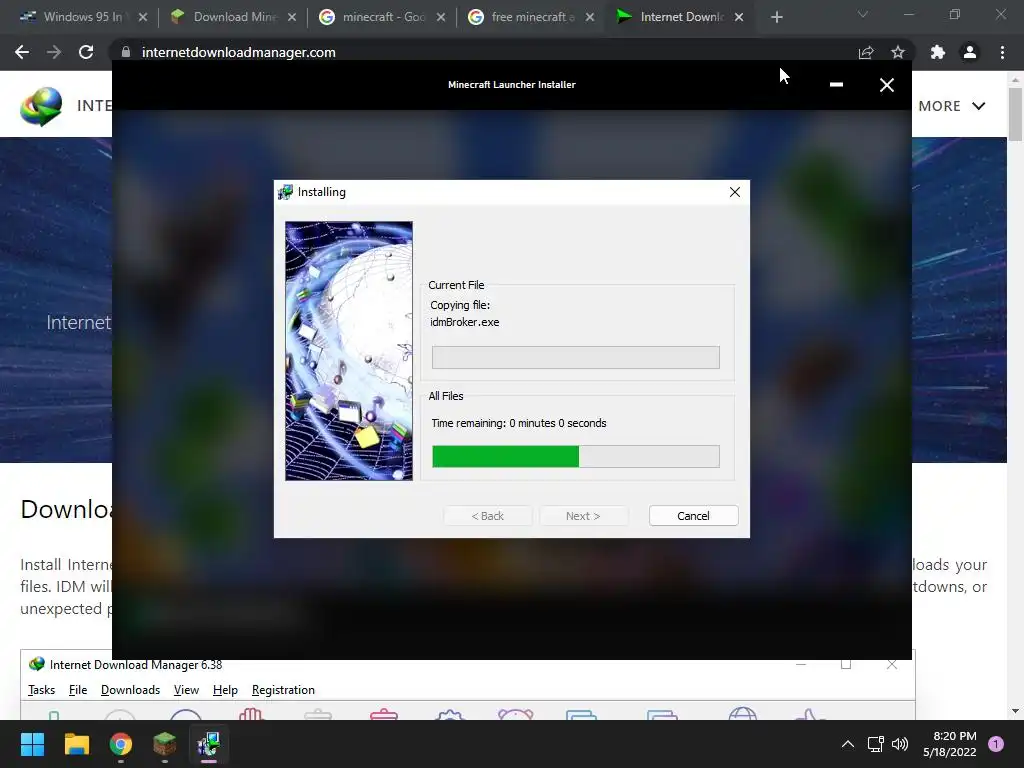This screenshot has height=768, width=1024.
Task: Share this page icon
Action: (866, 52)
